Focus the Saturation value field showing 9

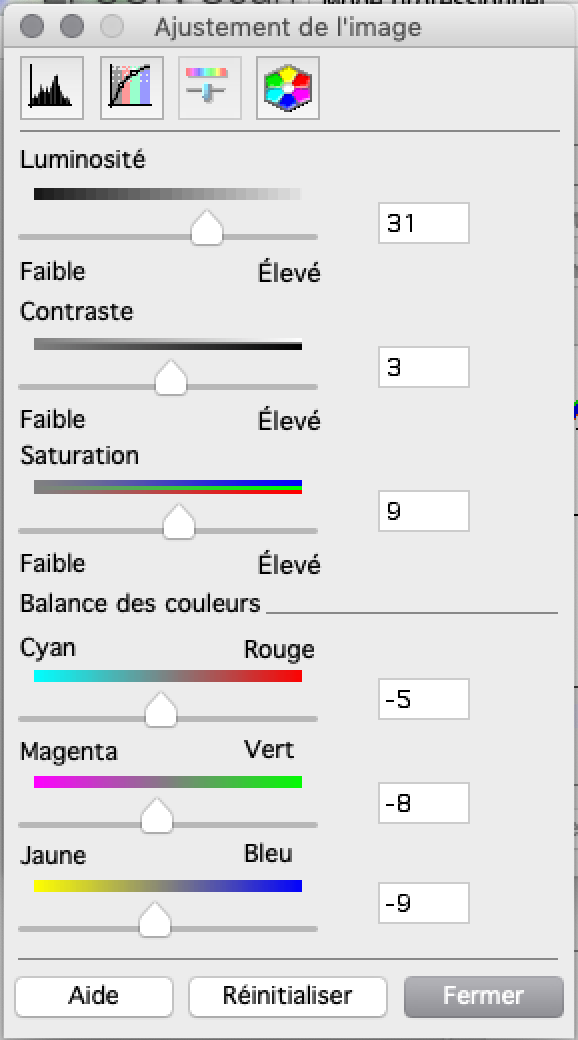(x=423, y=511)
